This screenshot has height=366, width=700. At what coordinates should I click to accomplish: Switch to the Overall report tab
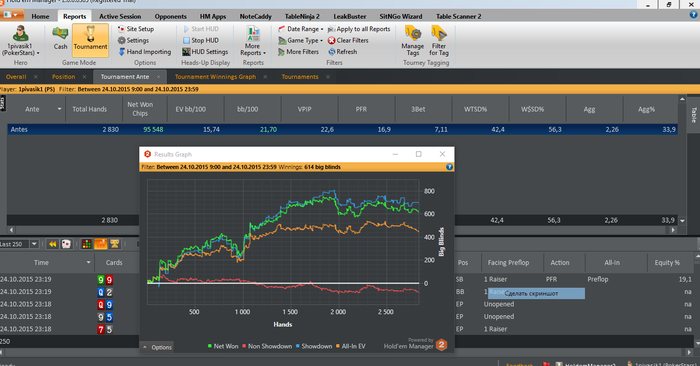pyautogui.click(x=16, y=77)
